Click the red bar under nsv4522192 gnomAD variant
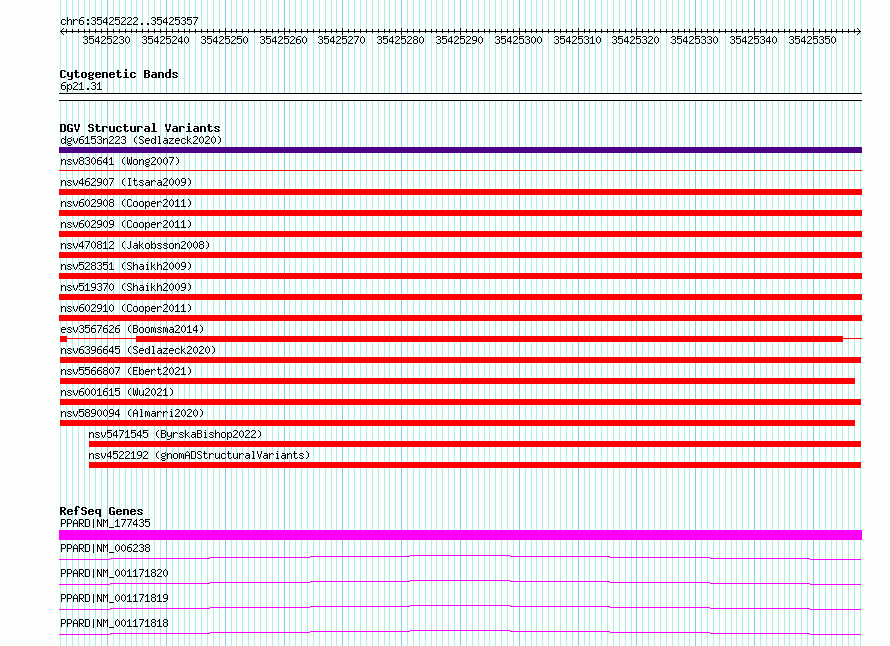Image resolution: width=890 pixels, height=646 pixels. [x=475, y=465]
